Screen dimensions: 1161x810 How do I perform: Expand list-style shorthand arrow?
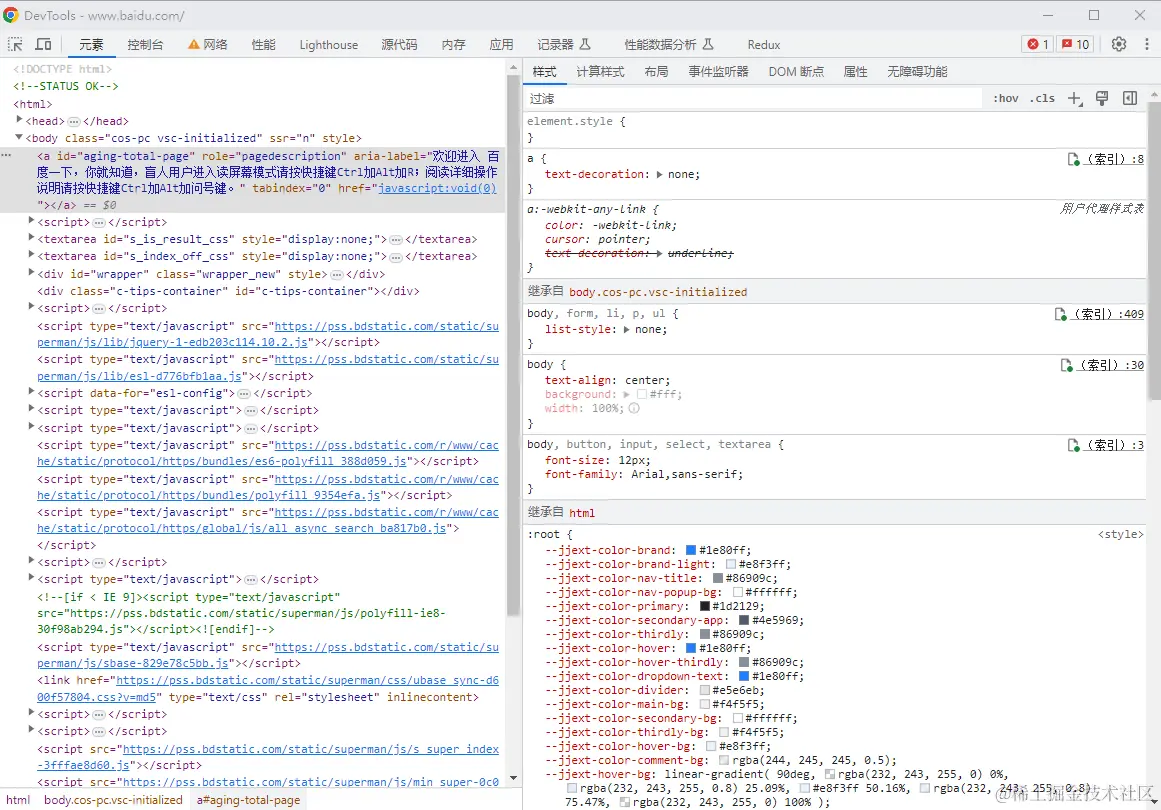click(x=626, y=329)
